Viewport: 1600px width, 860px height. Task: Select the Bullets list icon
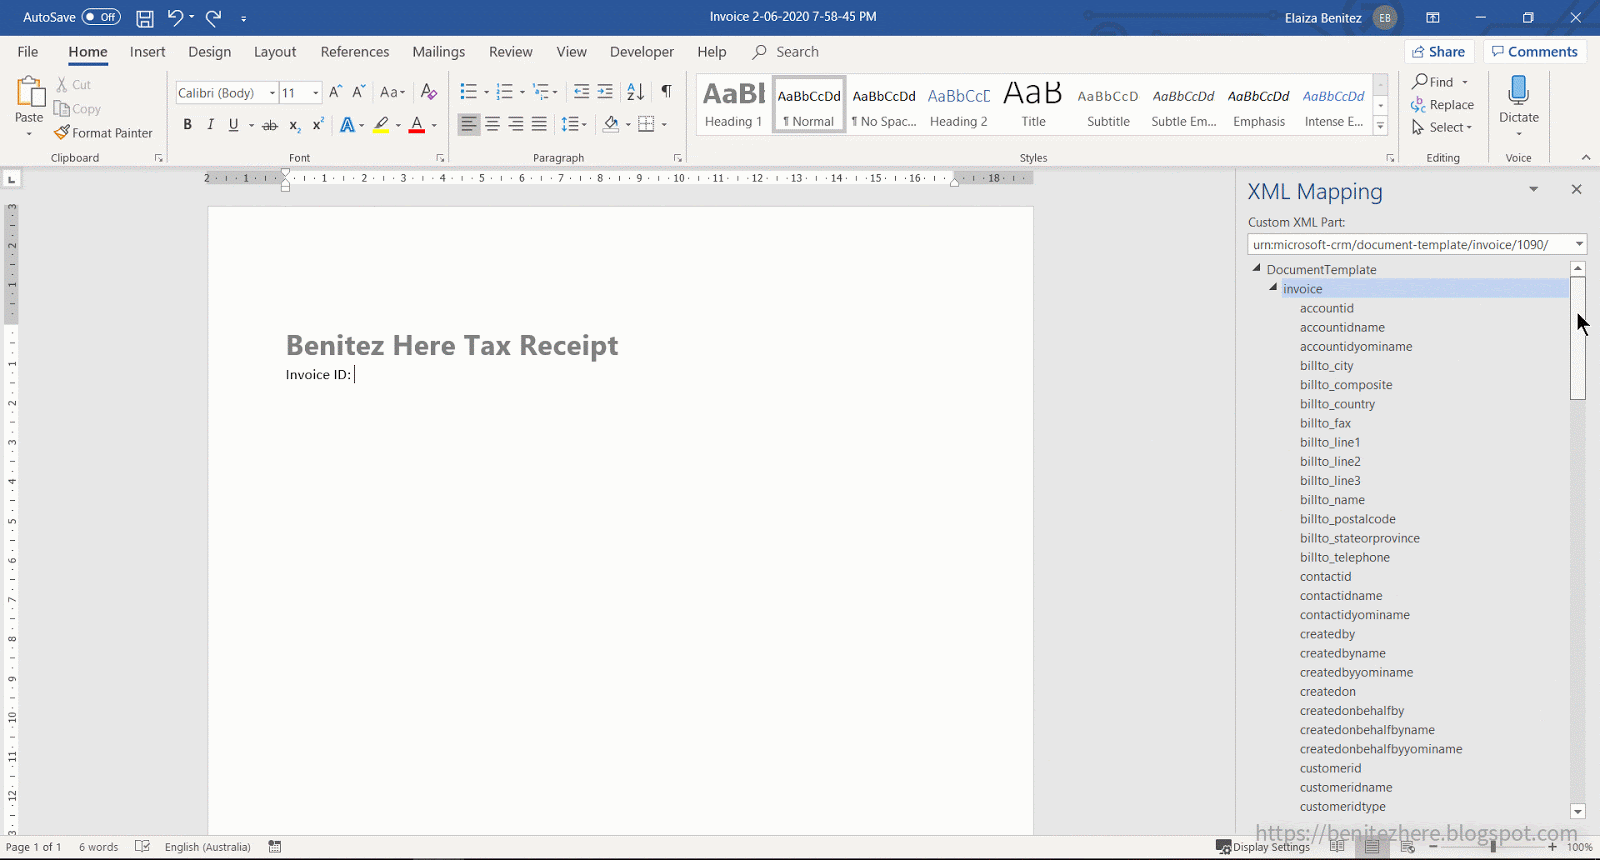(x=468, y=92)
